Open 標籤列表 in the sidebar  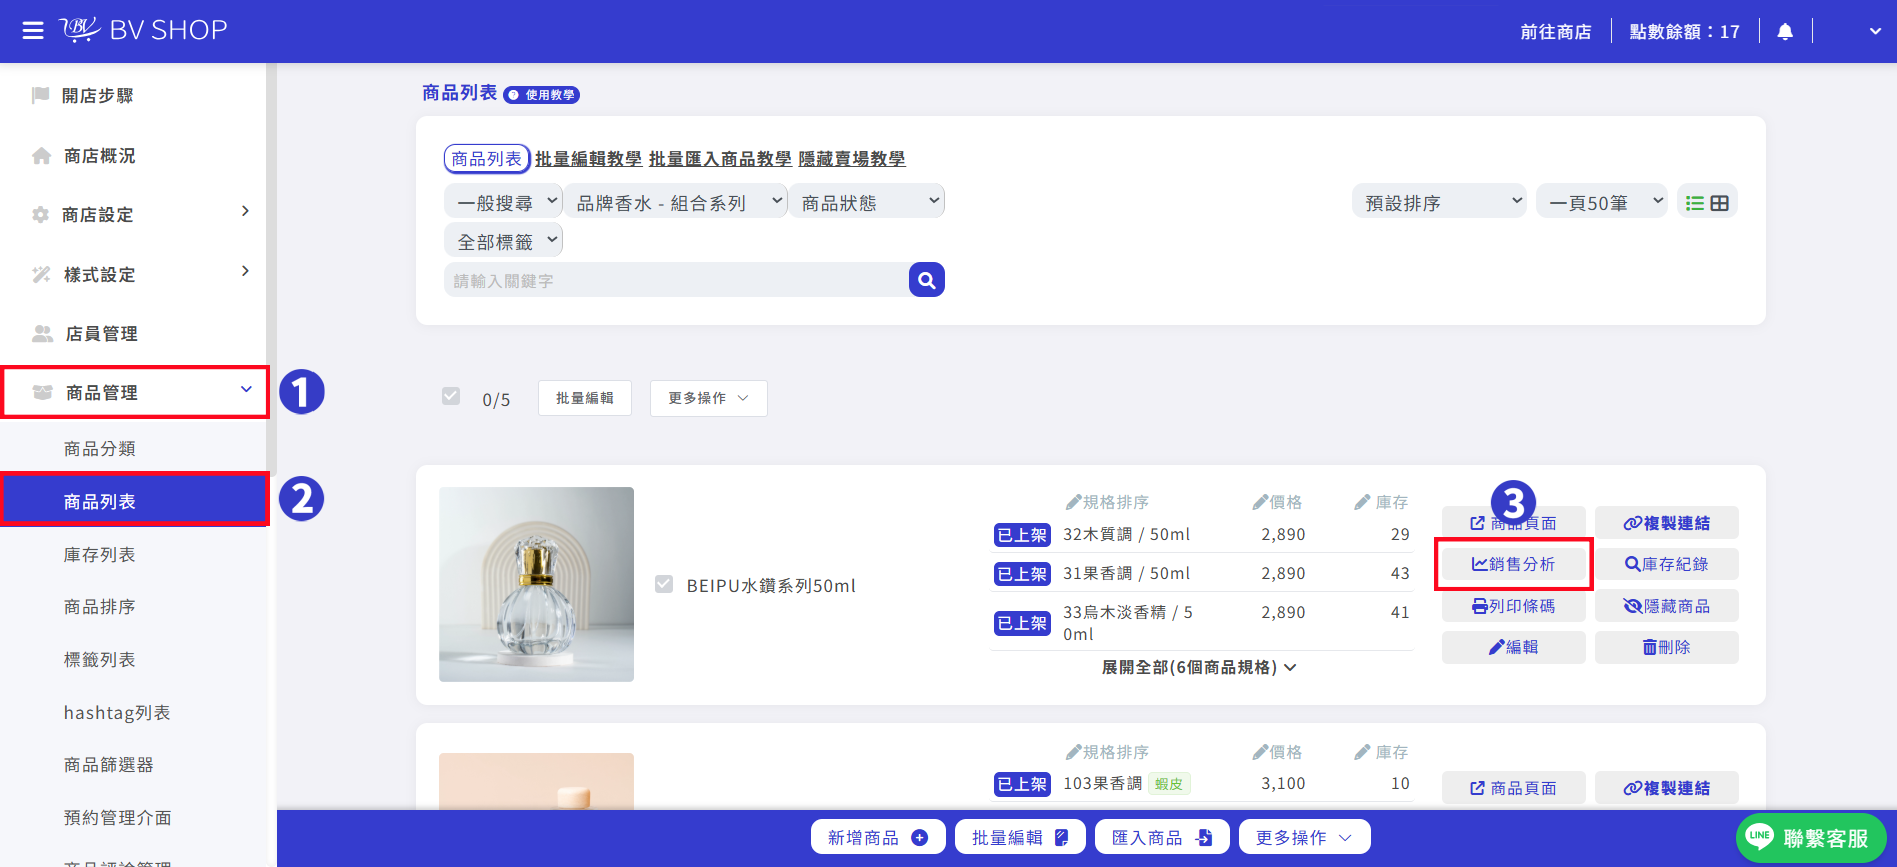tap(100, 660)
